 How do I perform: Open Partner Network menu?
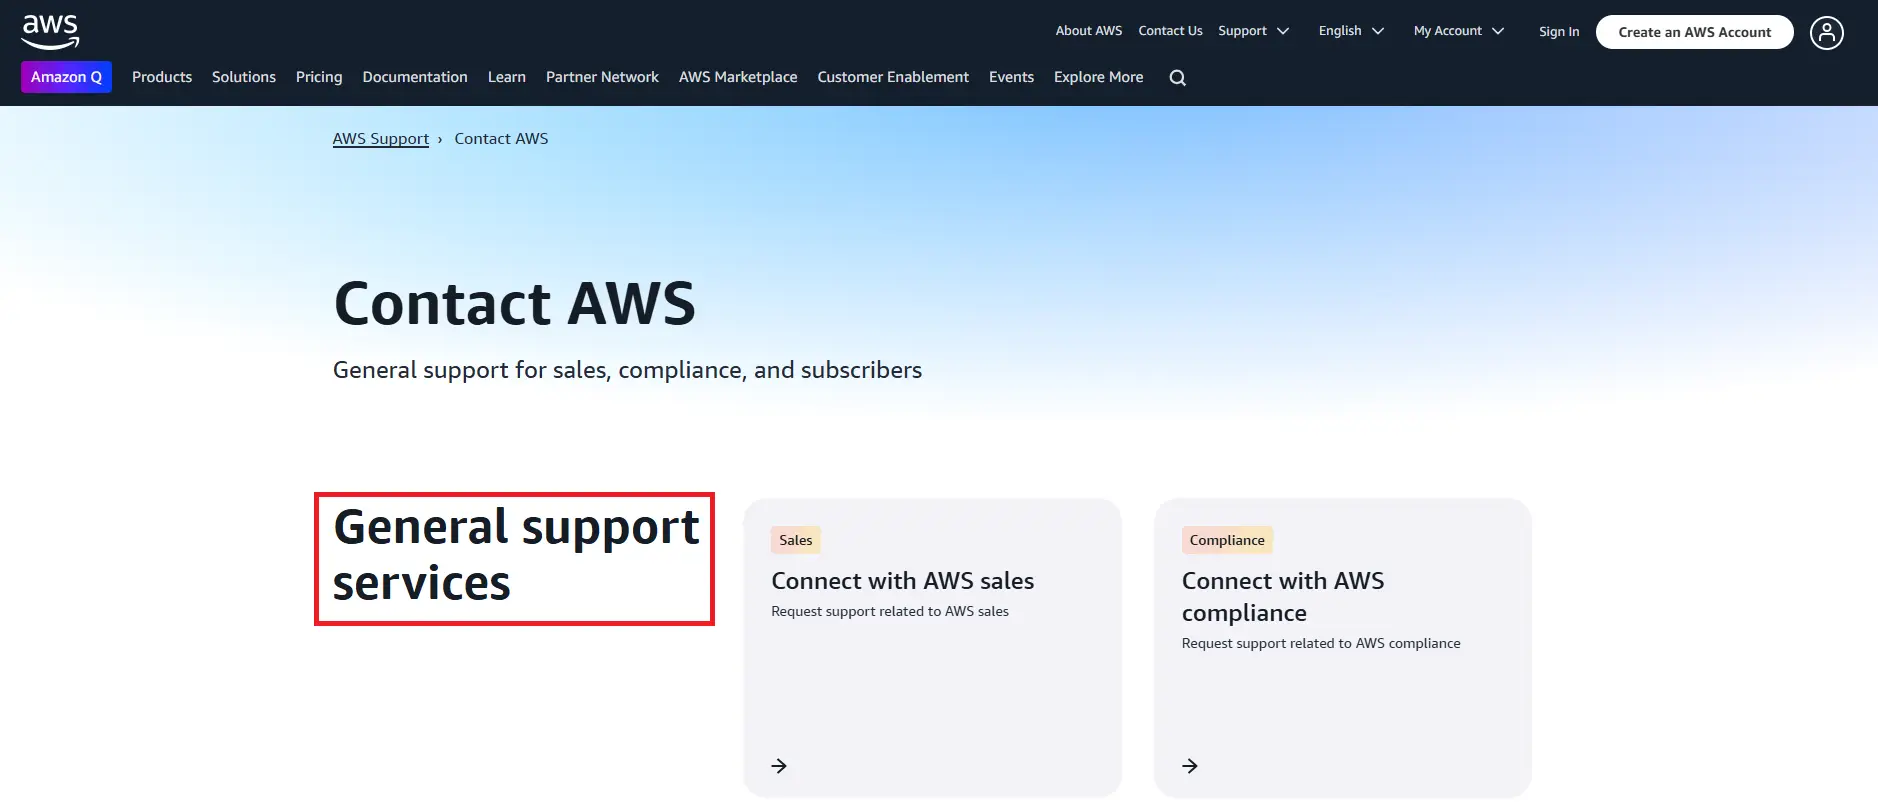pos(602,77)
